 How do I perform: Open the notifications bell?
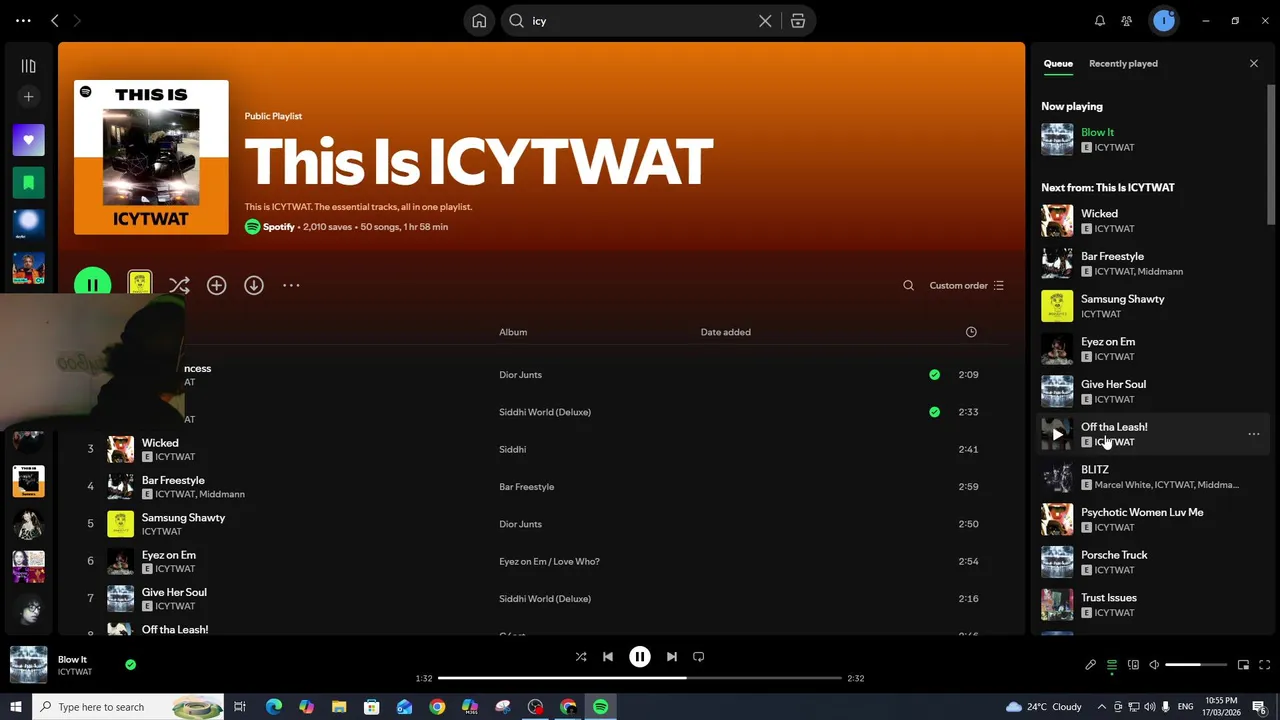pyautogui.click(x=1100, y=21)
